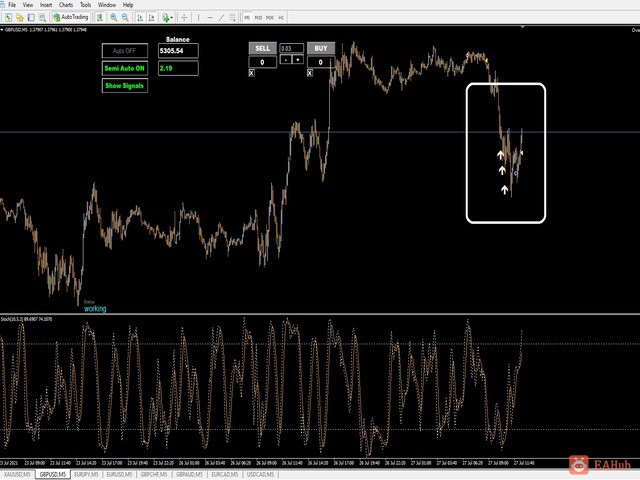Open a new chart from the toolbar
This screenshot has width=640, height=480.
pyautogui.click(x=8, y=18)
